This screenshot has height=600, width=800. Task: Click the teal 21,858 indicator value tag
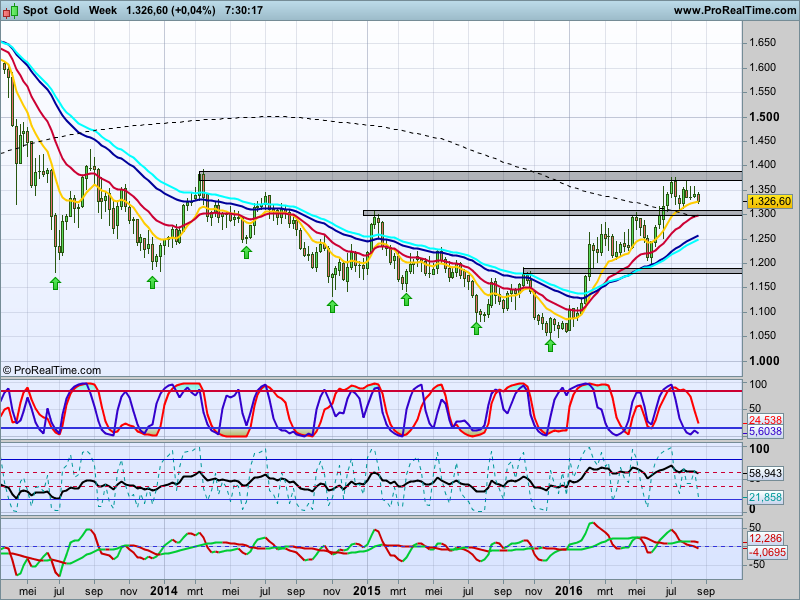pos(765,497)
